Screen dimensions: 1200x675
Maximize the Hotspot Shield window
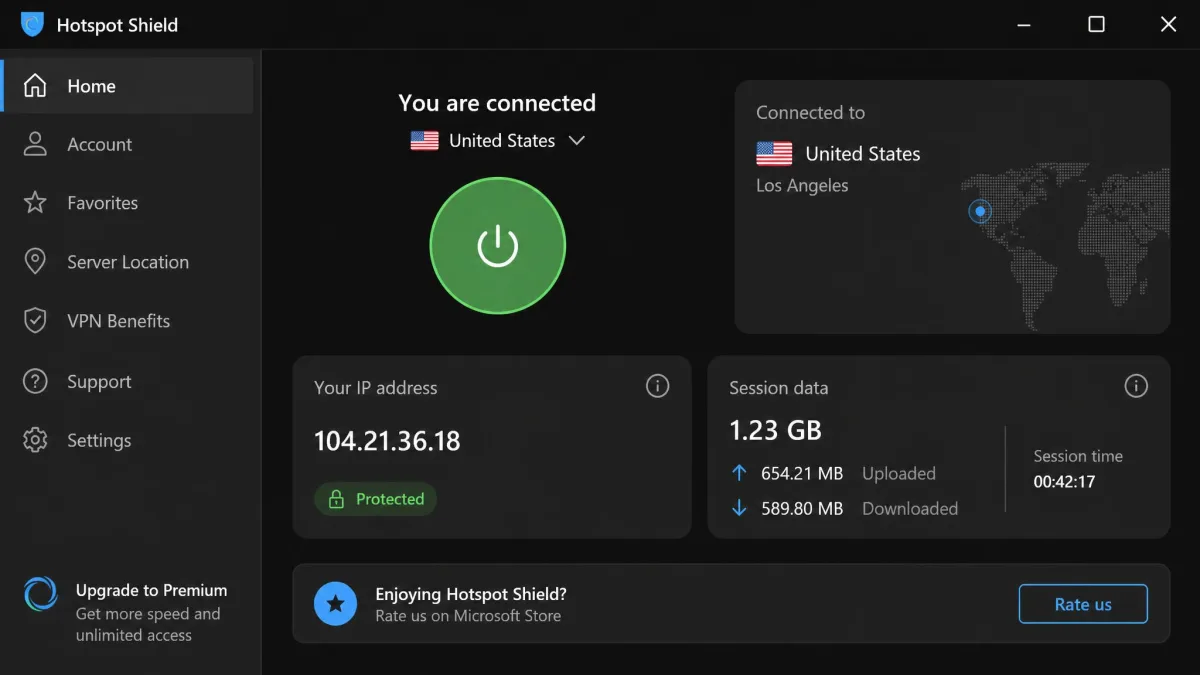point(1096,24)
